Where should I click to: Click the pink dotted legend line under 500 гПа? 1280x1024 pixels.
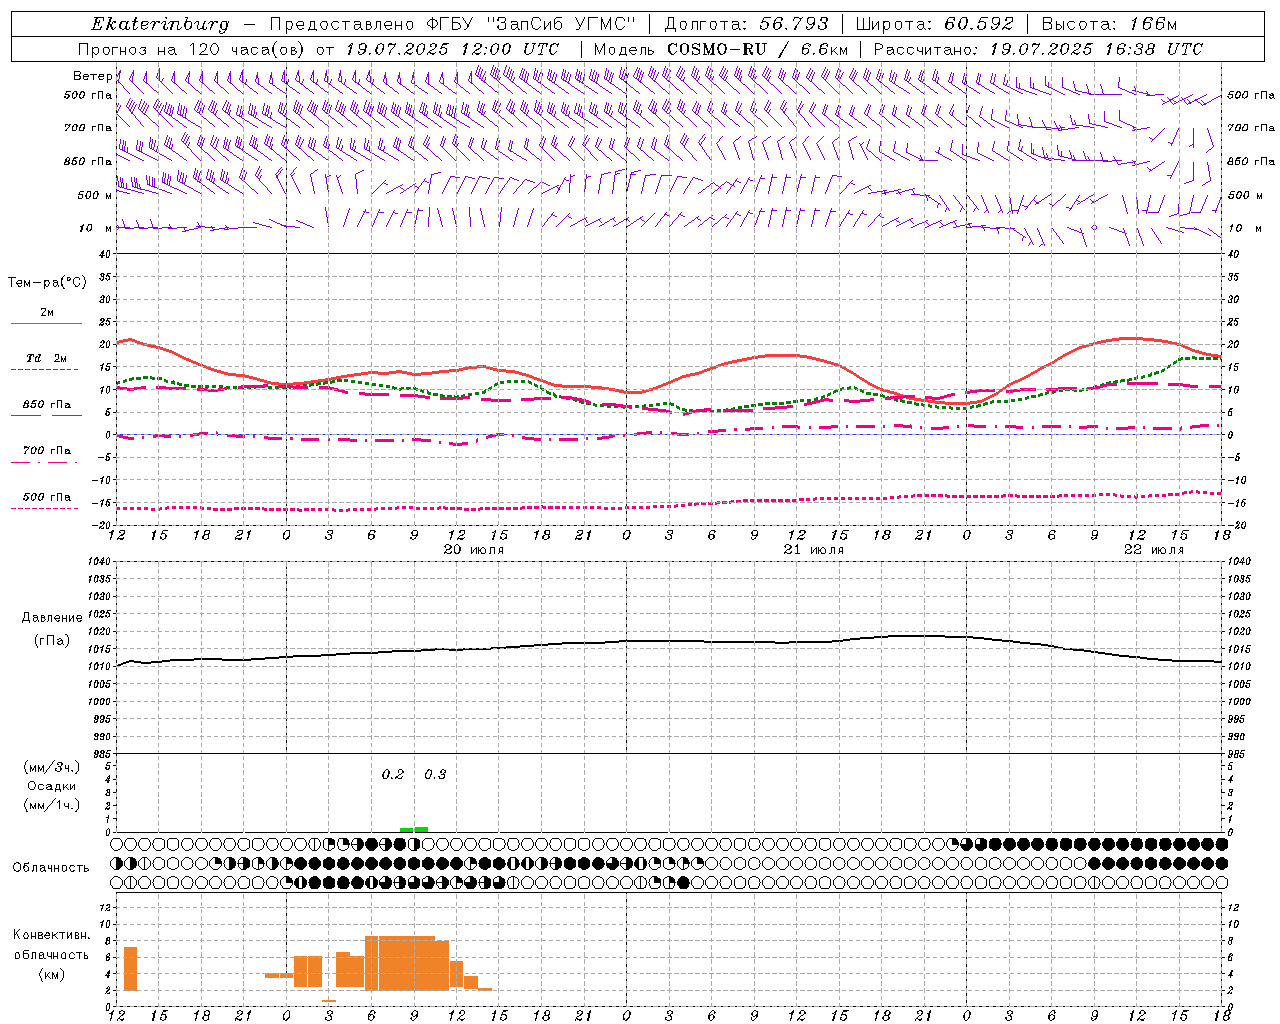[44, 509]
